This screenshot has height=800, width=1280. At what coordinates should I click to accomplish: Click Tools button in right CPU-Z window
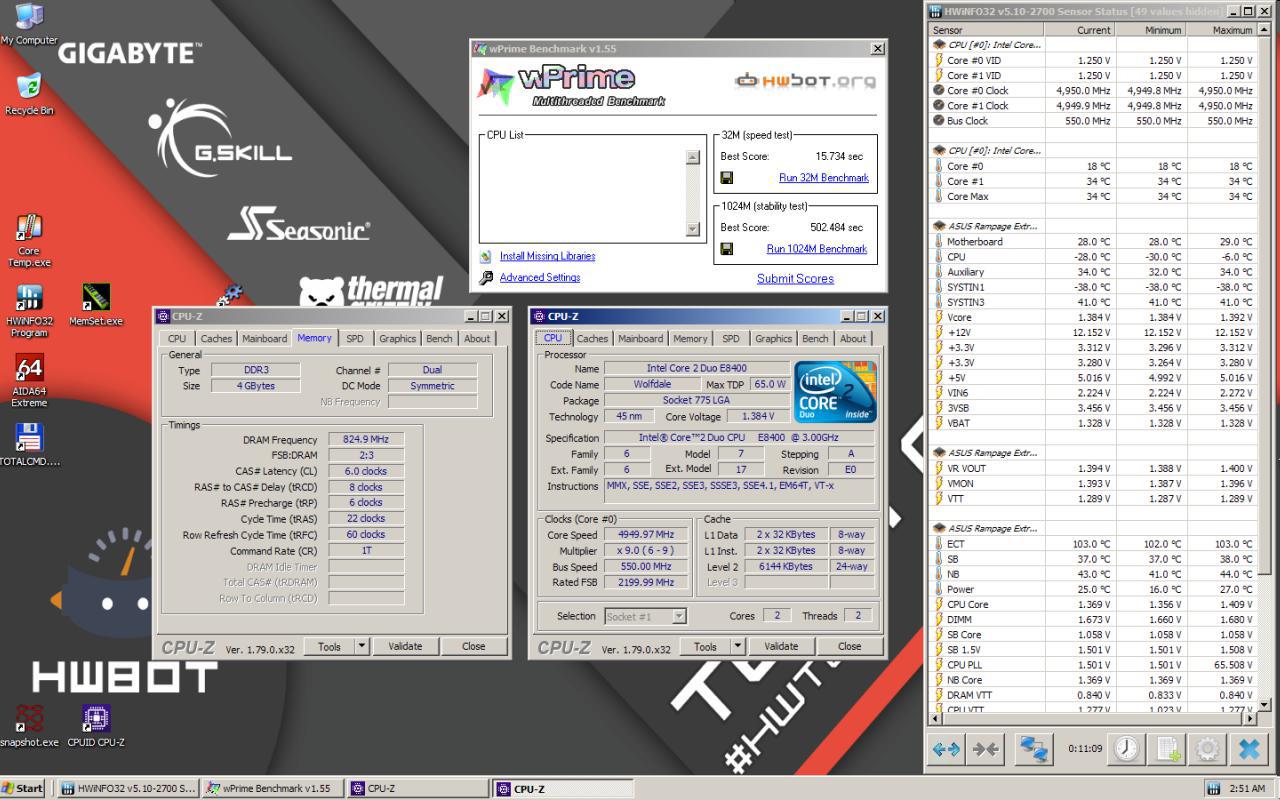pos(705,646)
